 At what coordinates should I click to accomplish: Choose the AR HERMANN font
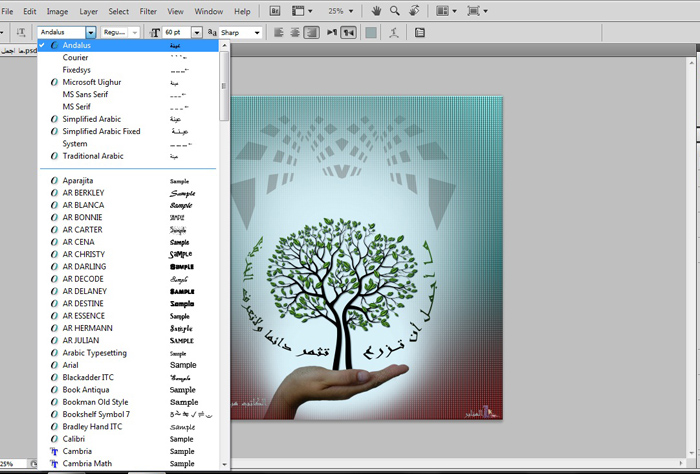coord(128,328)
